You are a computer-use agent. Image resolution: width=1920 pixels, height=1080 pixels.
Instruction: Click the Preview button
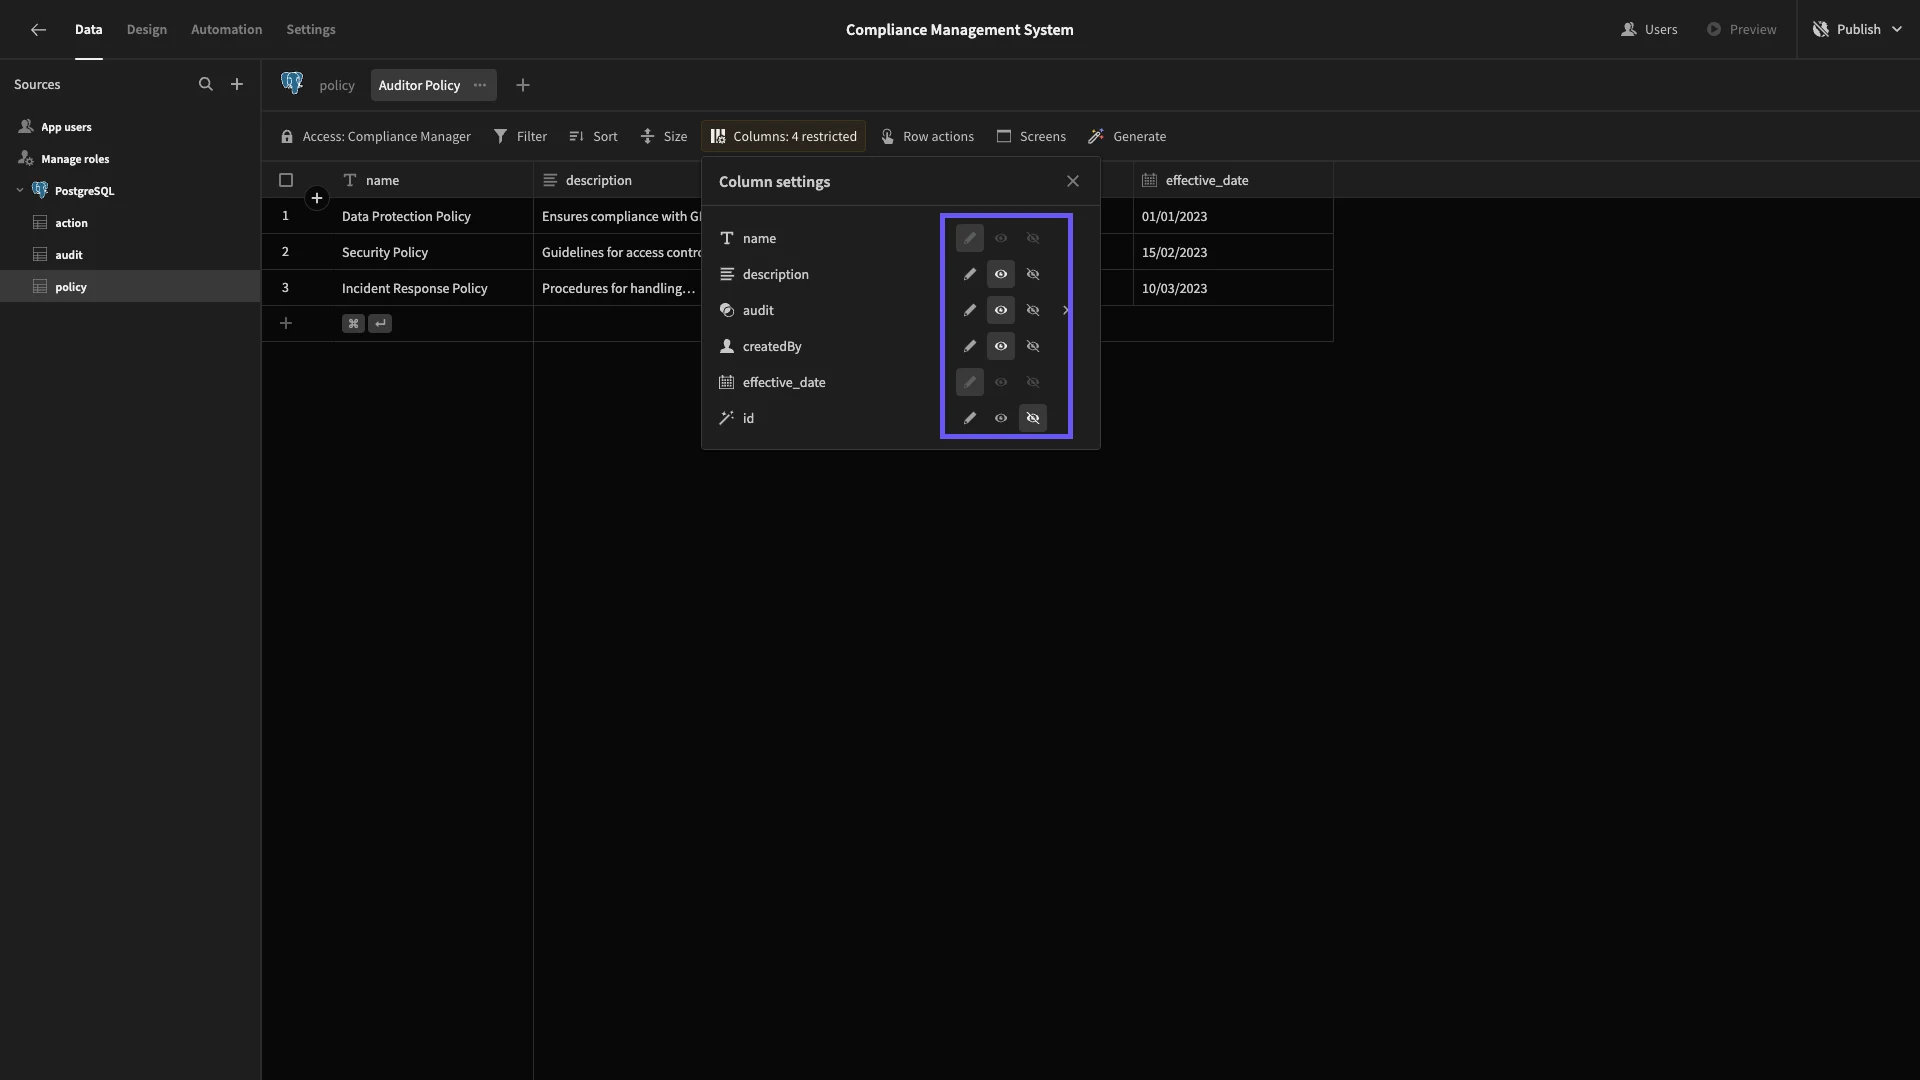pos(1741,30)
